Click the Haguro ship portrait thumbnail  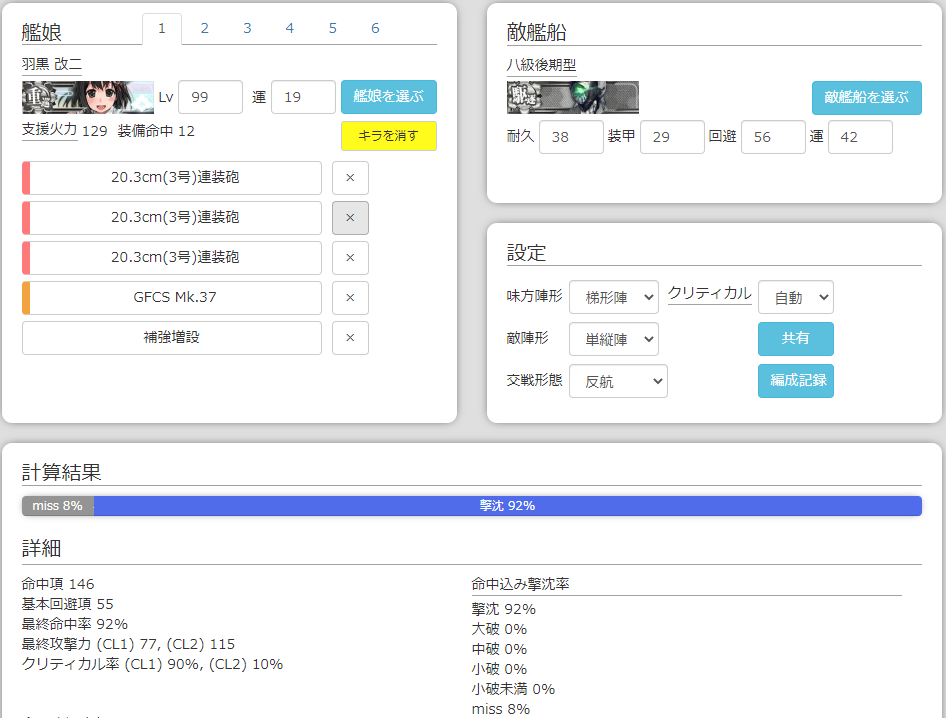[x=88, y=97]
